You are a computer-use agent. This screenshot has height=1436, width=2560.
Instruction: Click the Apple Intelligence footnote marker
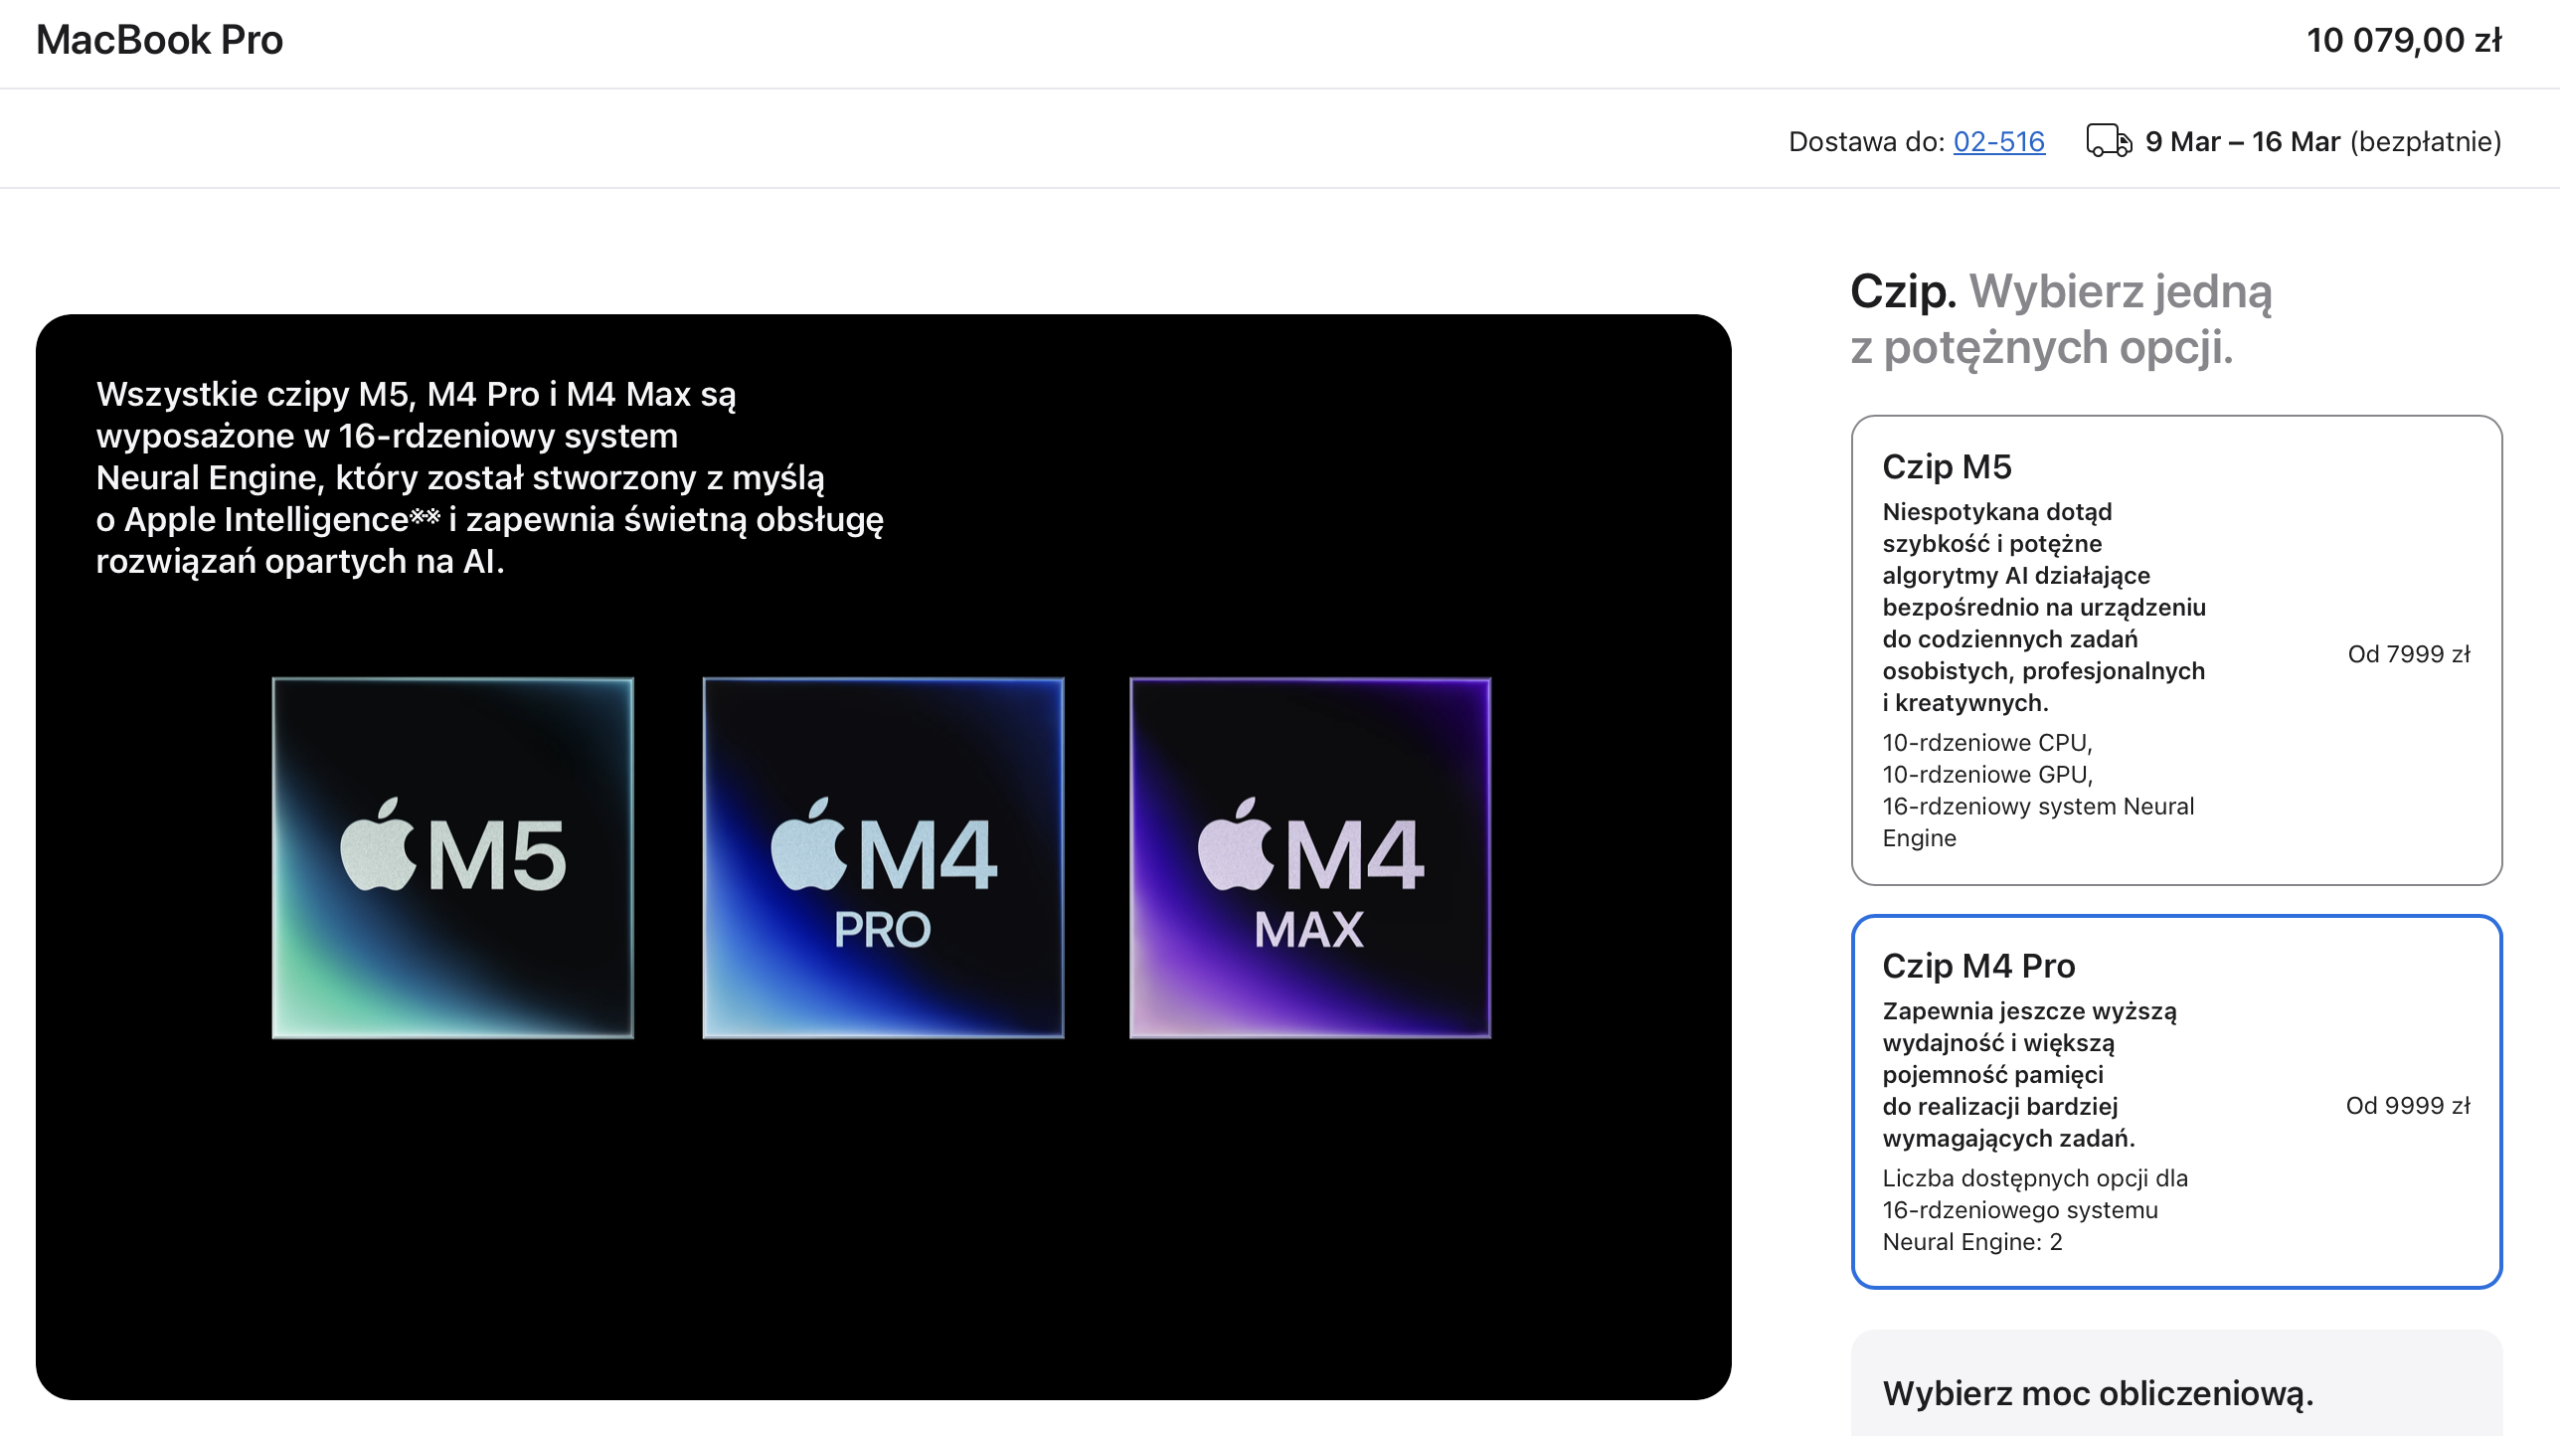[425, 515]
